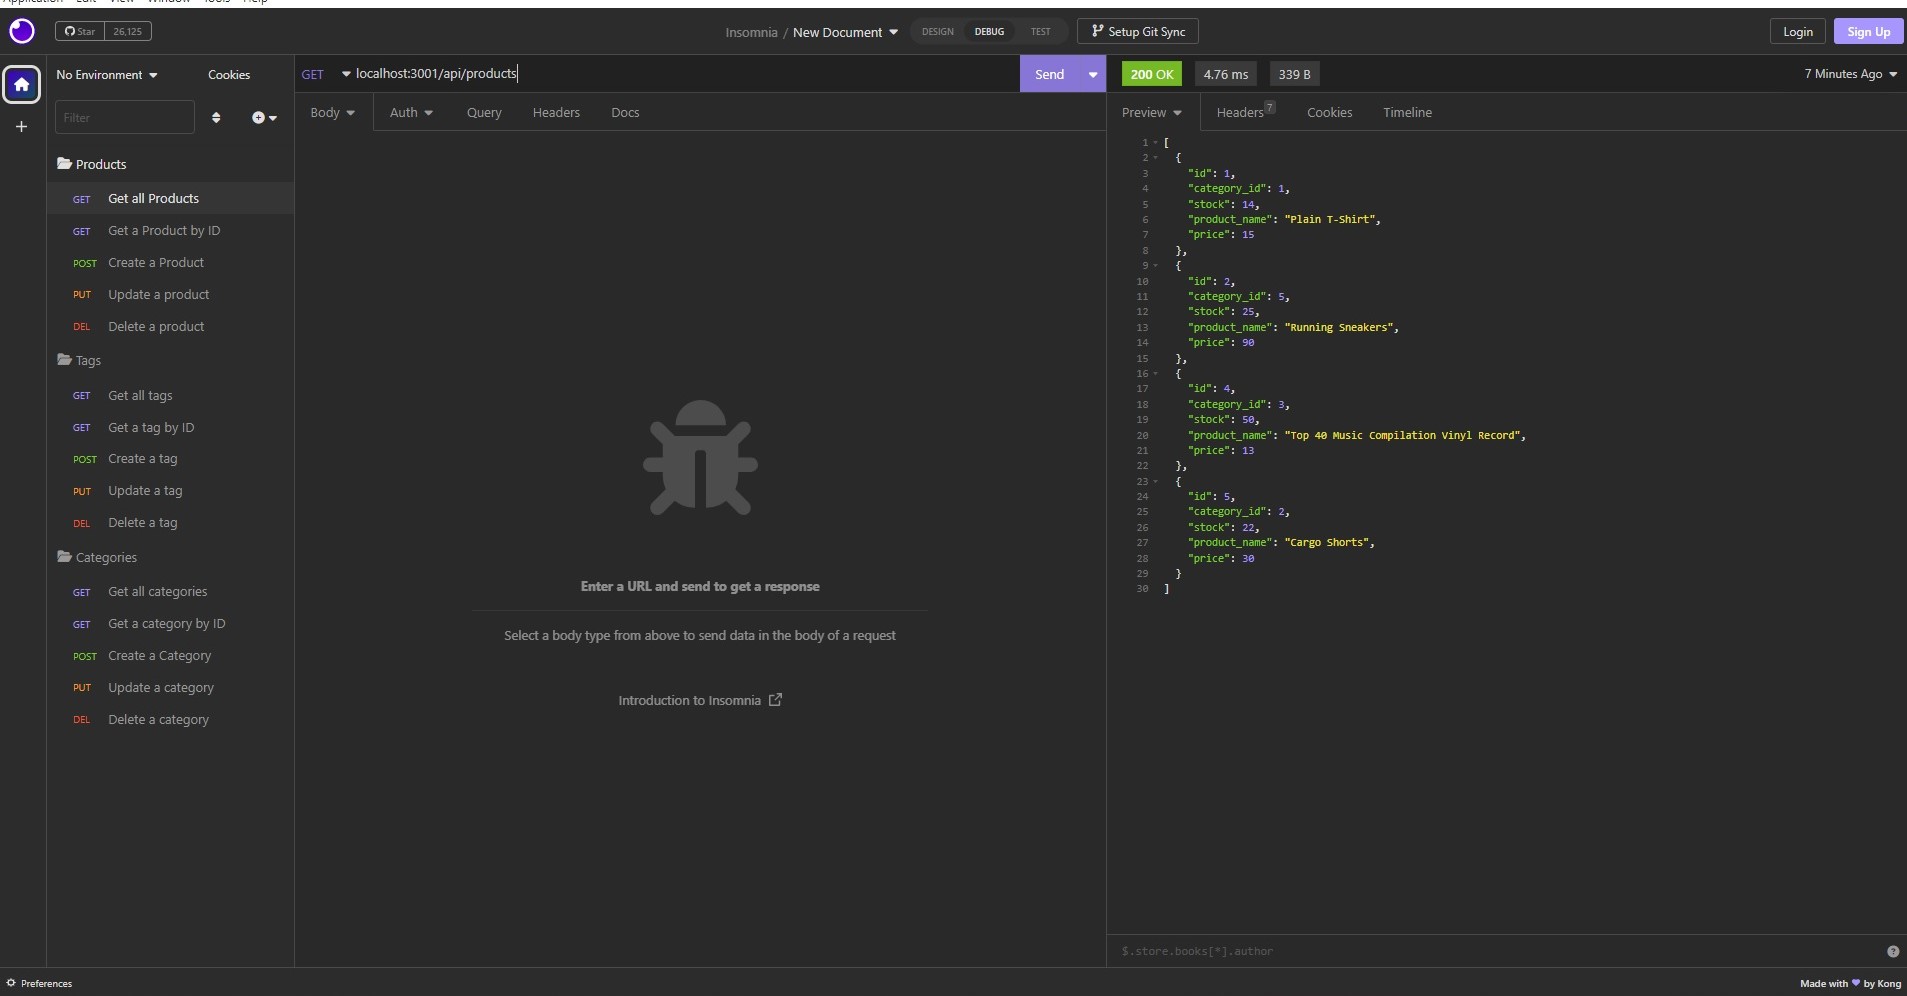Switch to the Docs tab
The image size is (1907, 996).
coord(625,112)
